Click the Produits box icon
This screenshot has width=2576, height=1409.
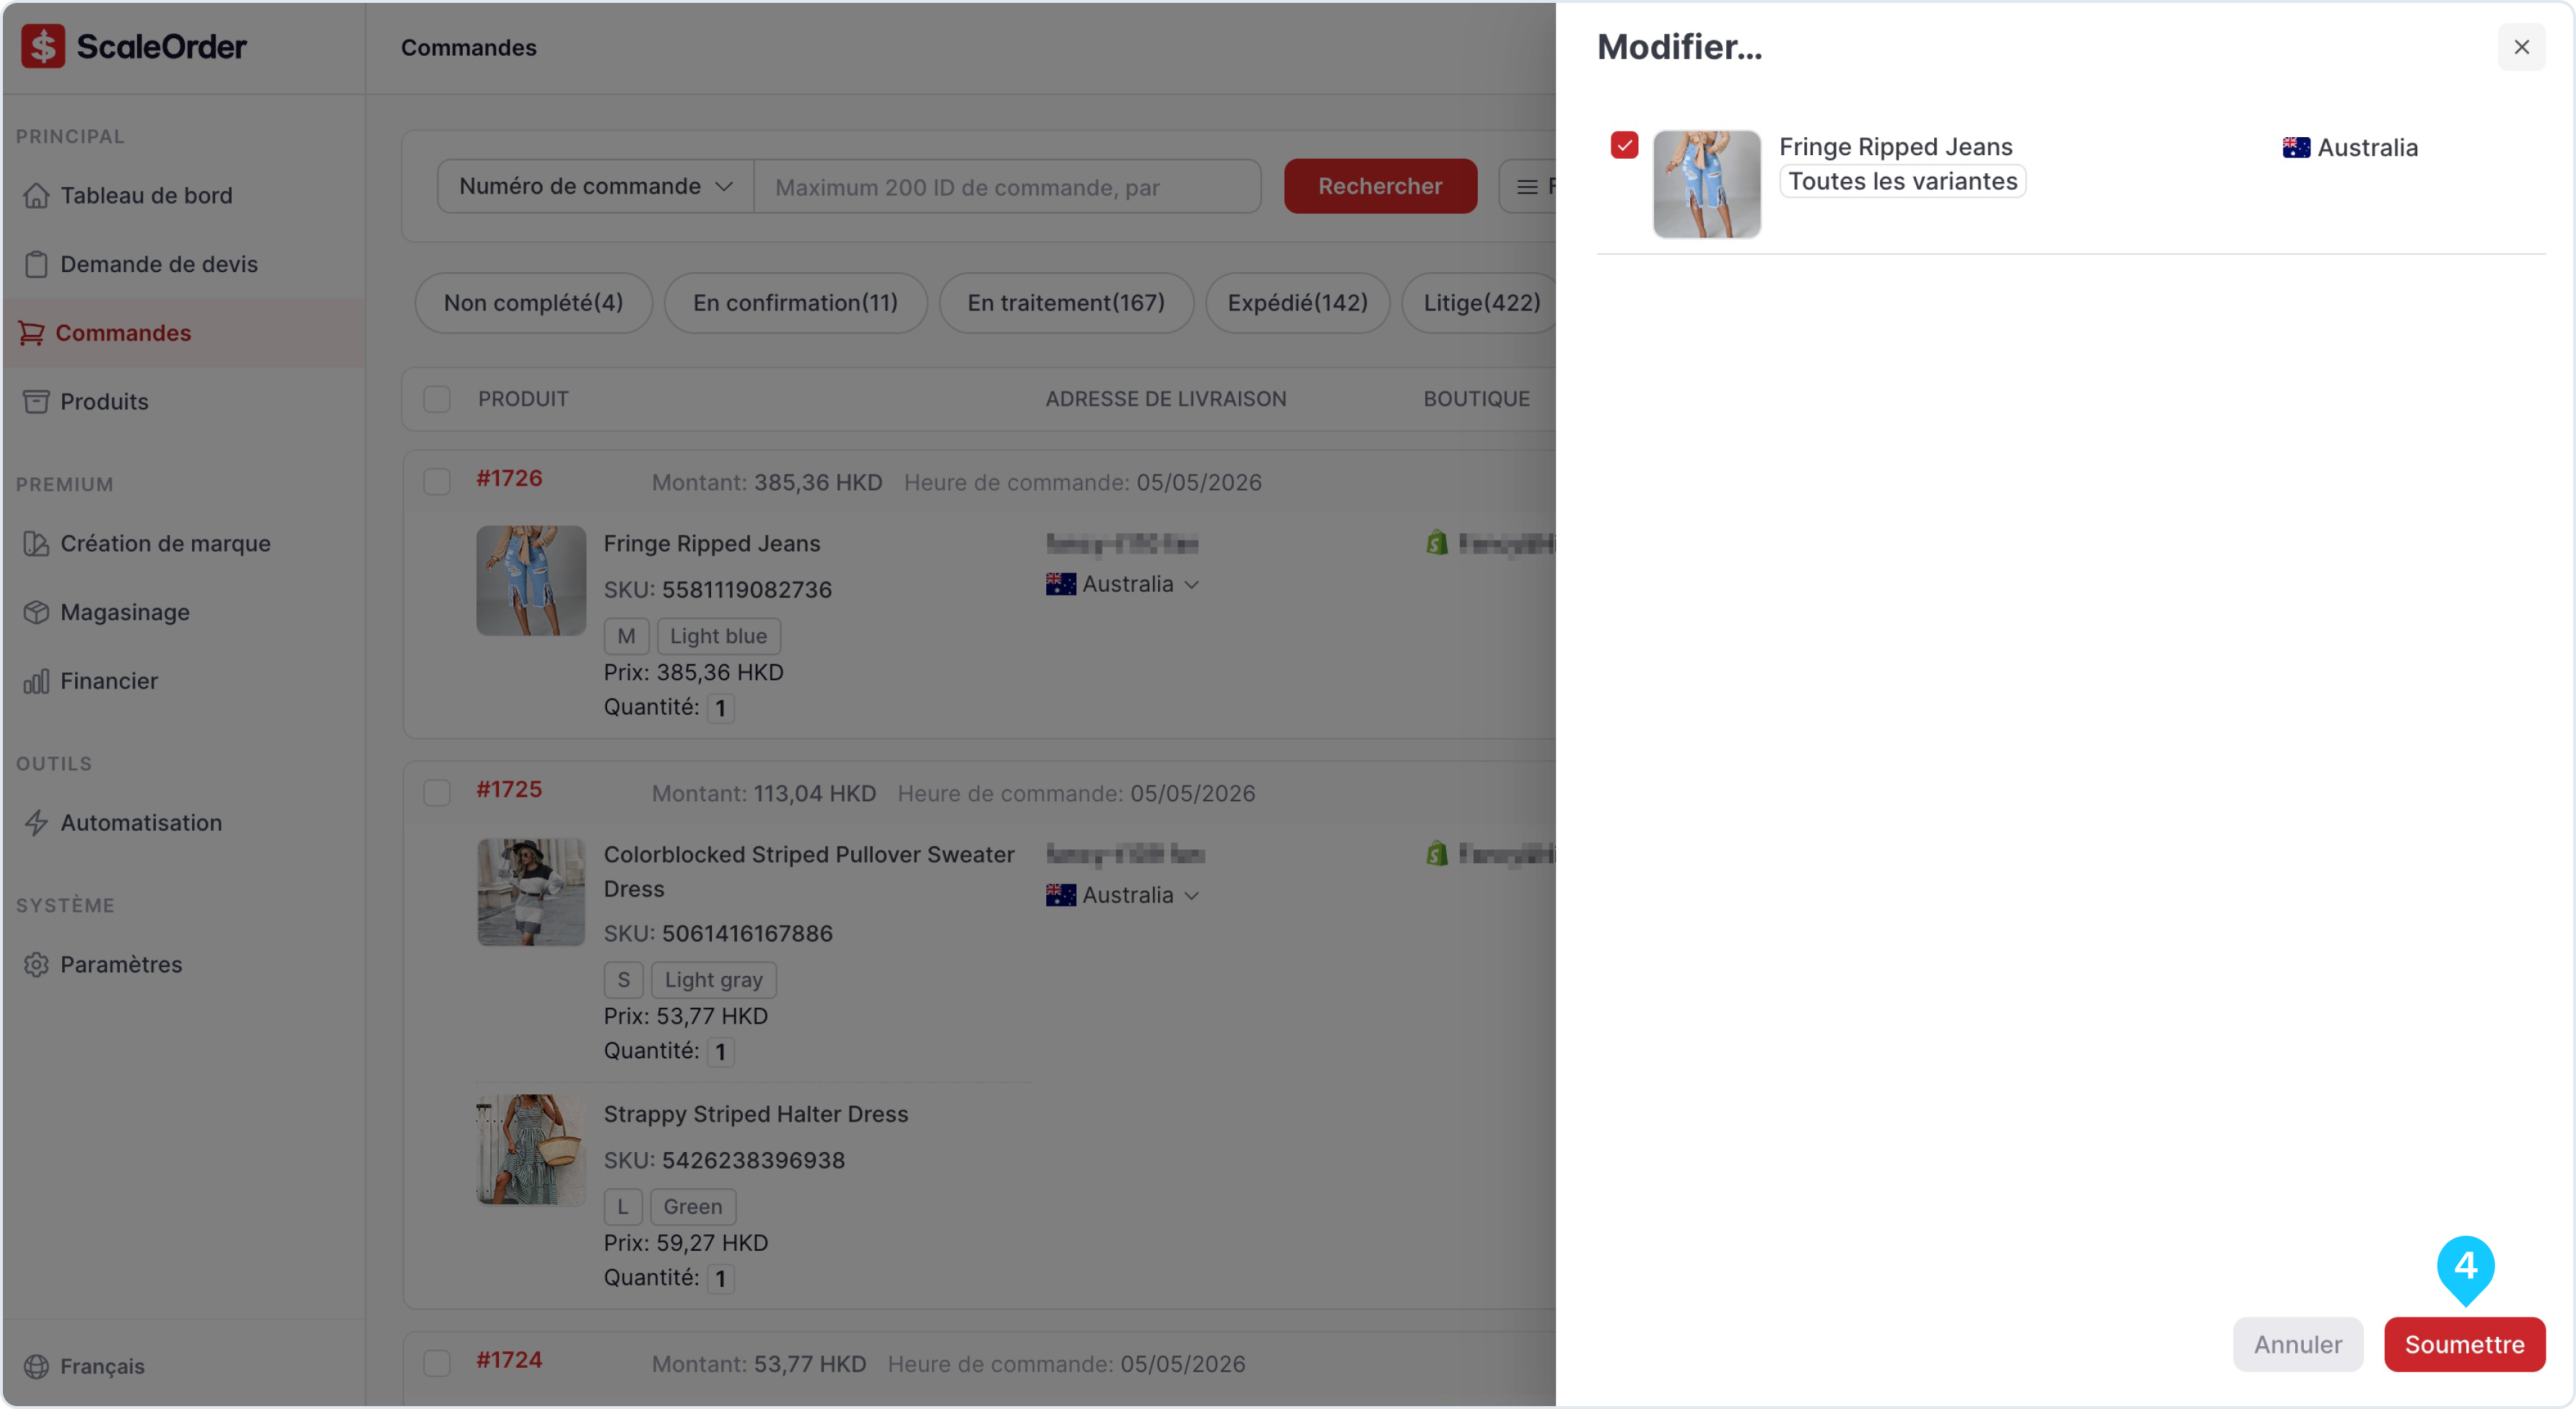click(36, 401)
